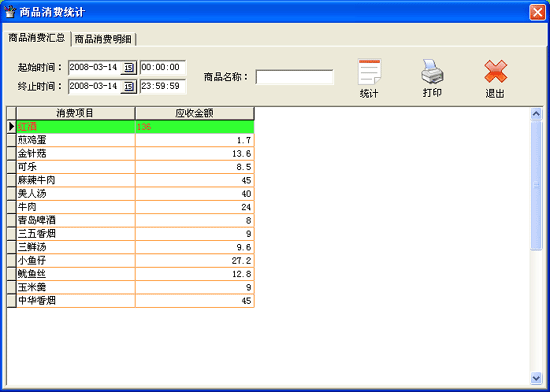Open the end date calendar picker
This screenshot has height=392, width=550.
coord(128,86)
